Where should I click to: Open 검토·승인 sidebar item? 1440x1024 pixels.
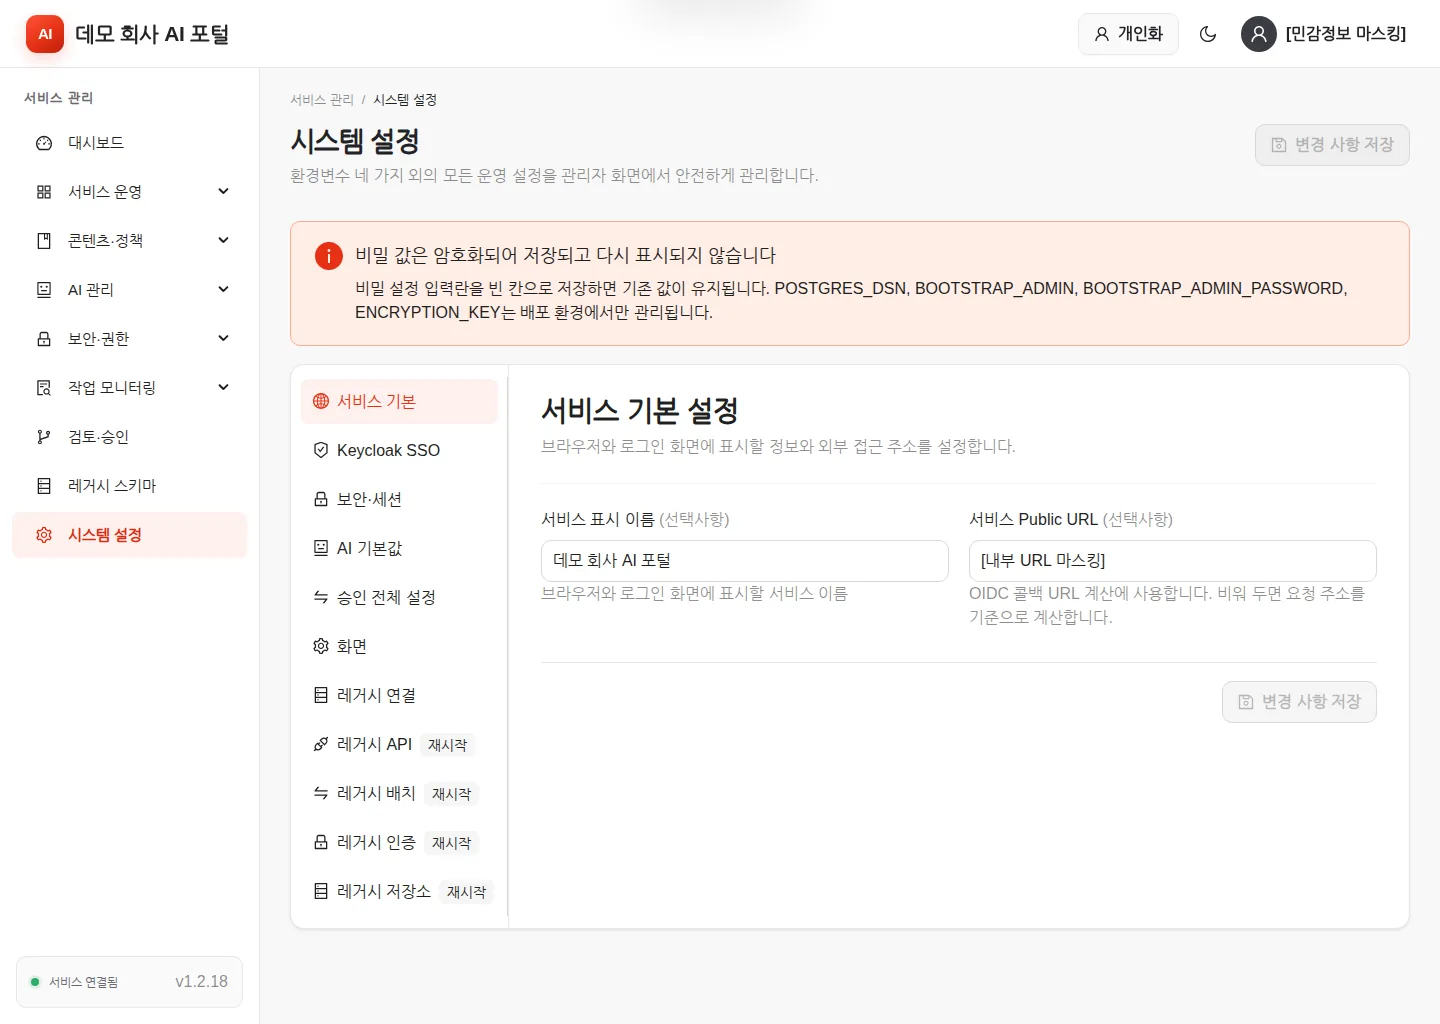click(x=129, y=437)
